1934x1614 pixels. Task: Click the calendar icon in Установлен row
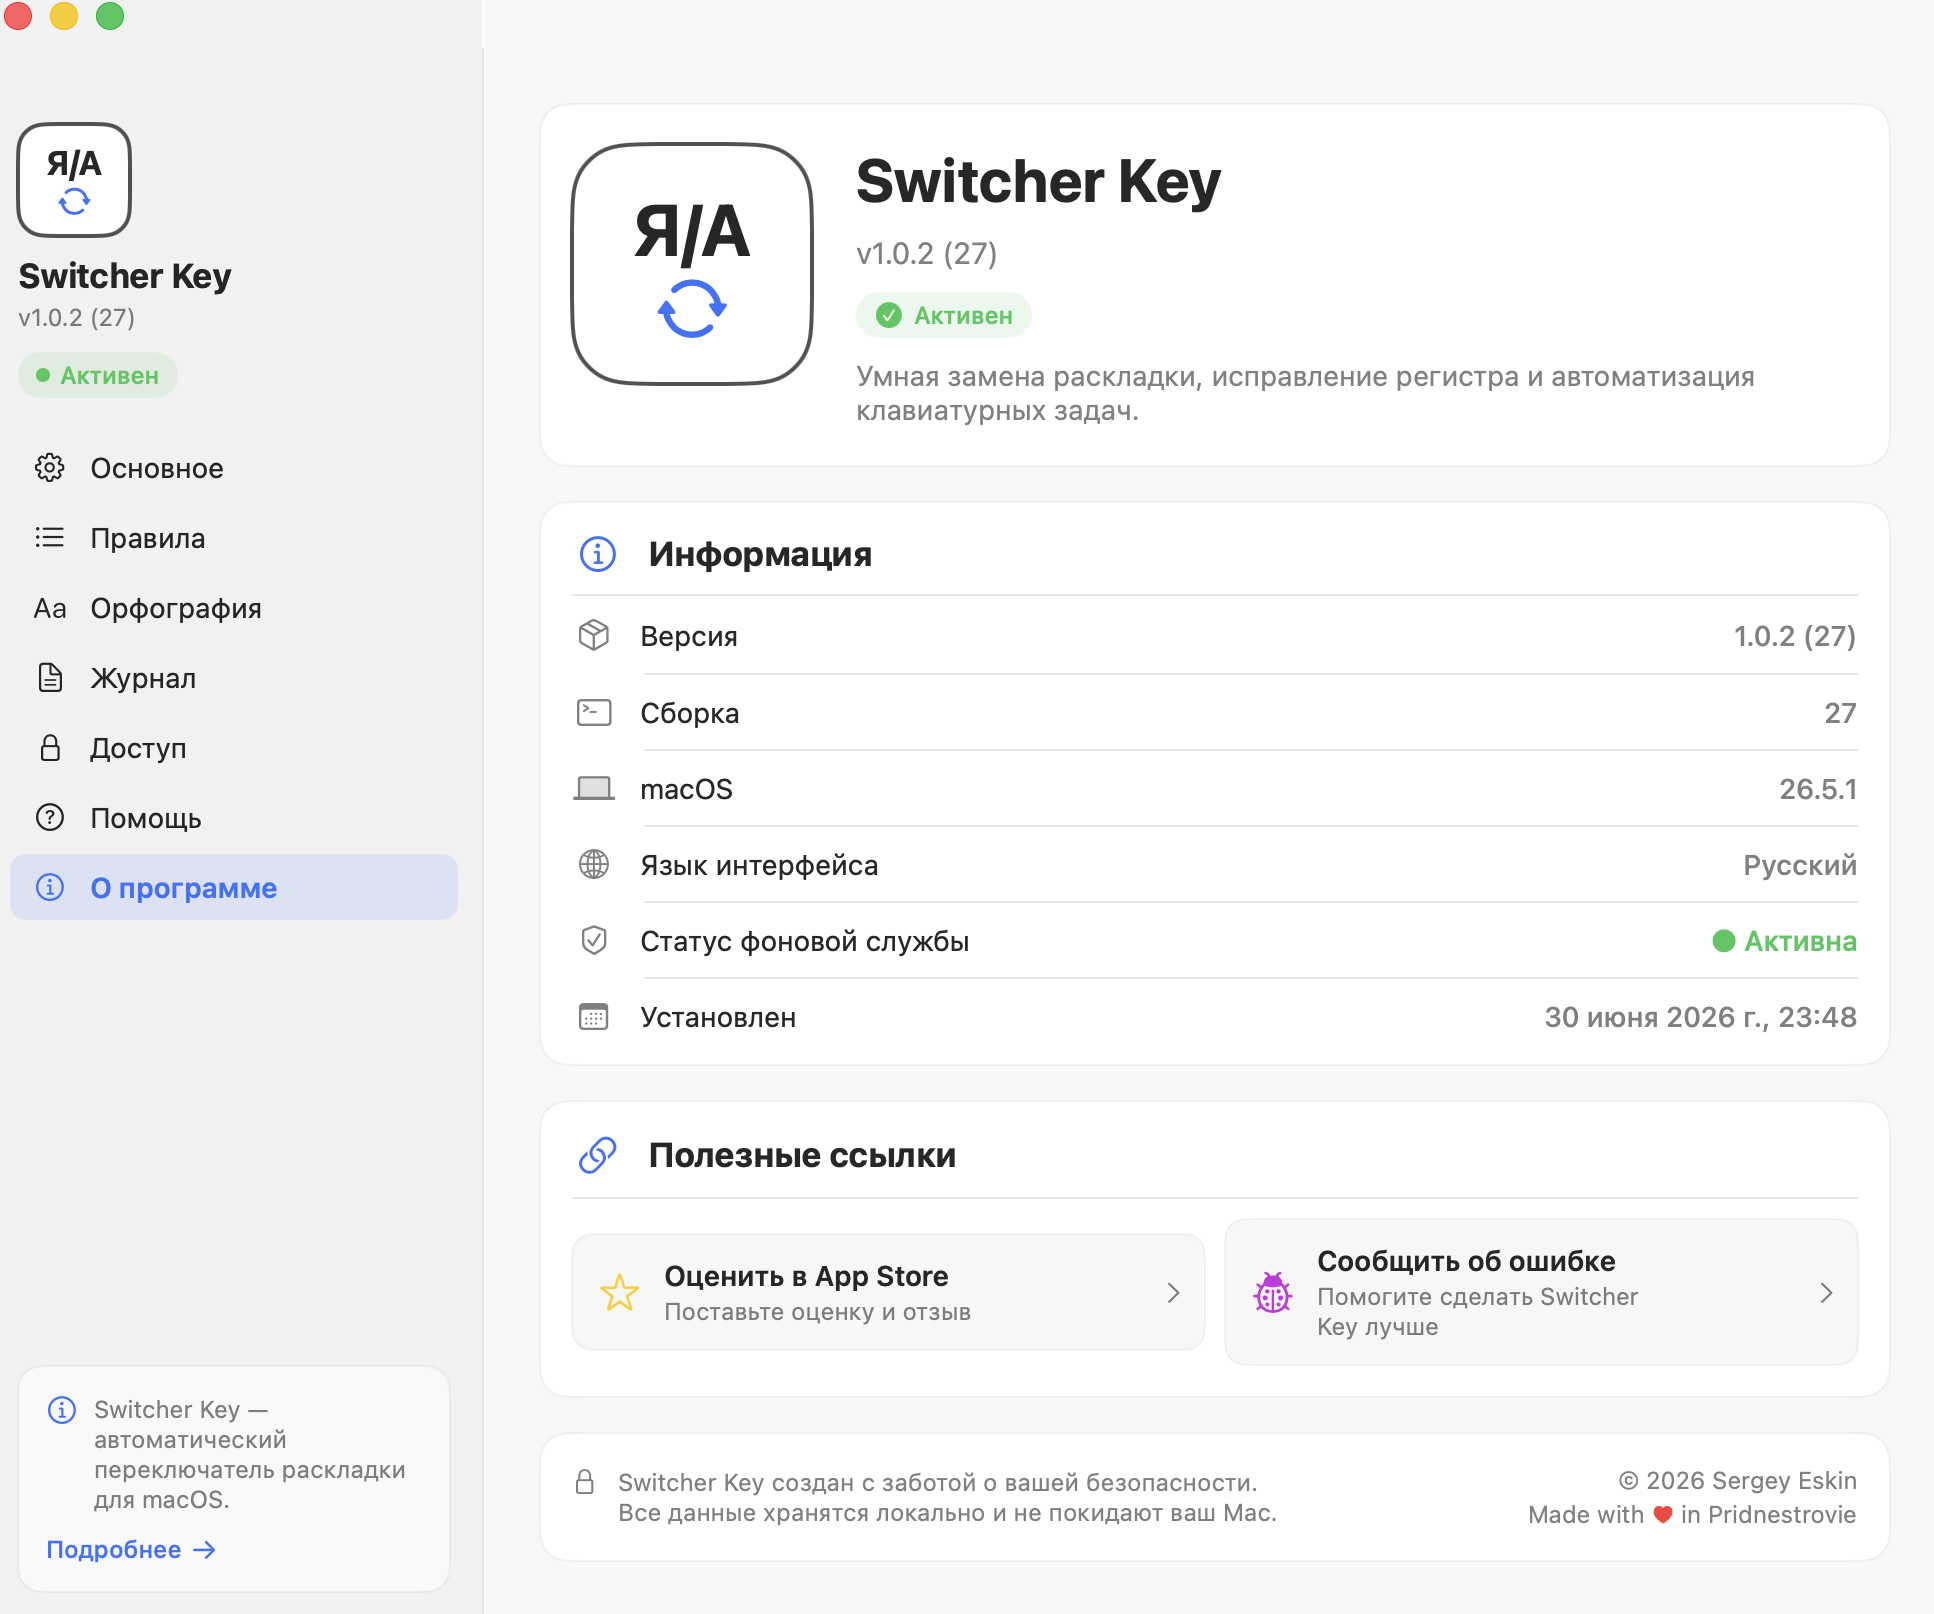coord(594,1016)
